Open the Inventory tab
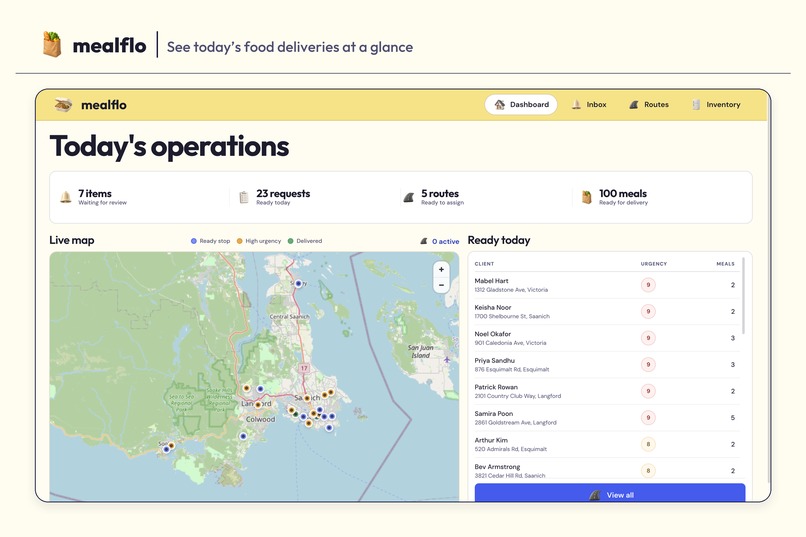Viewport: 806px width, 537px height. point(716,105)
